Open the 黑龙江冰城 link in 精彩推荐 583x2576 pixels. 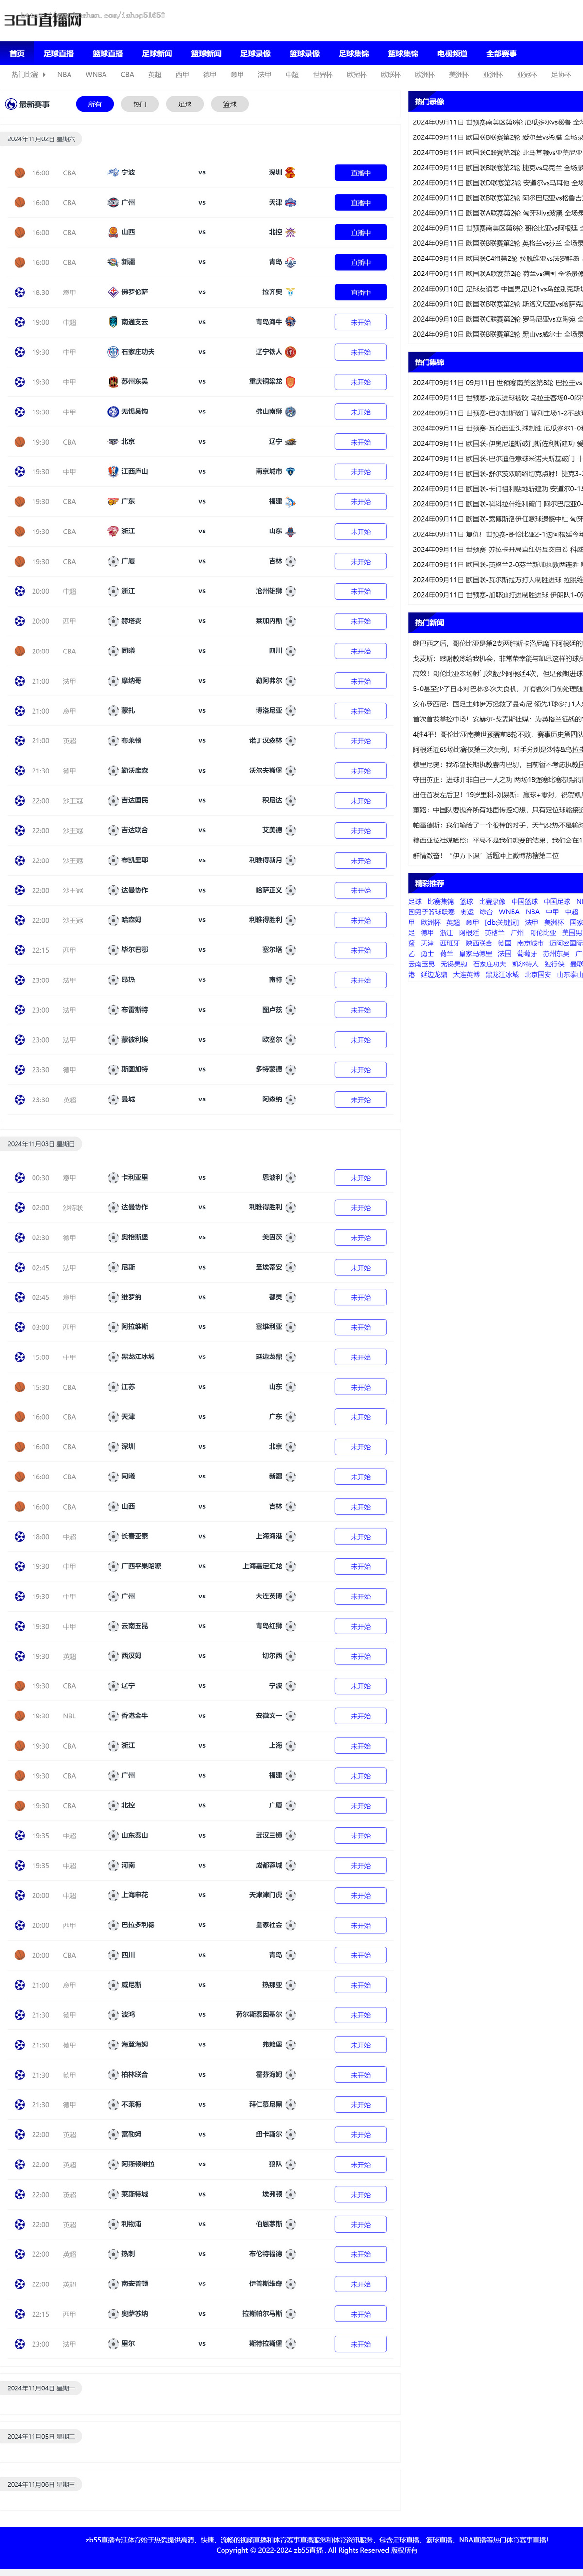point(502,974)
